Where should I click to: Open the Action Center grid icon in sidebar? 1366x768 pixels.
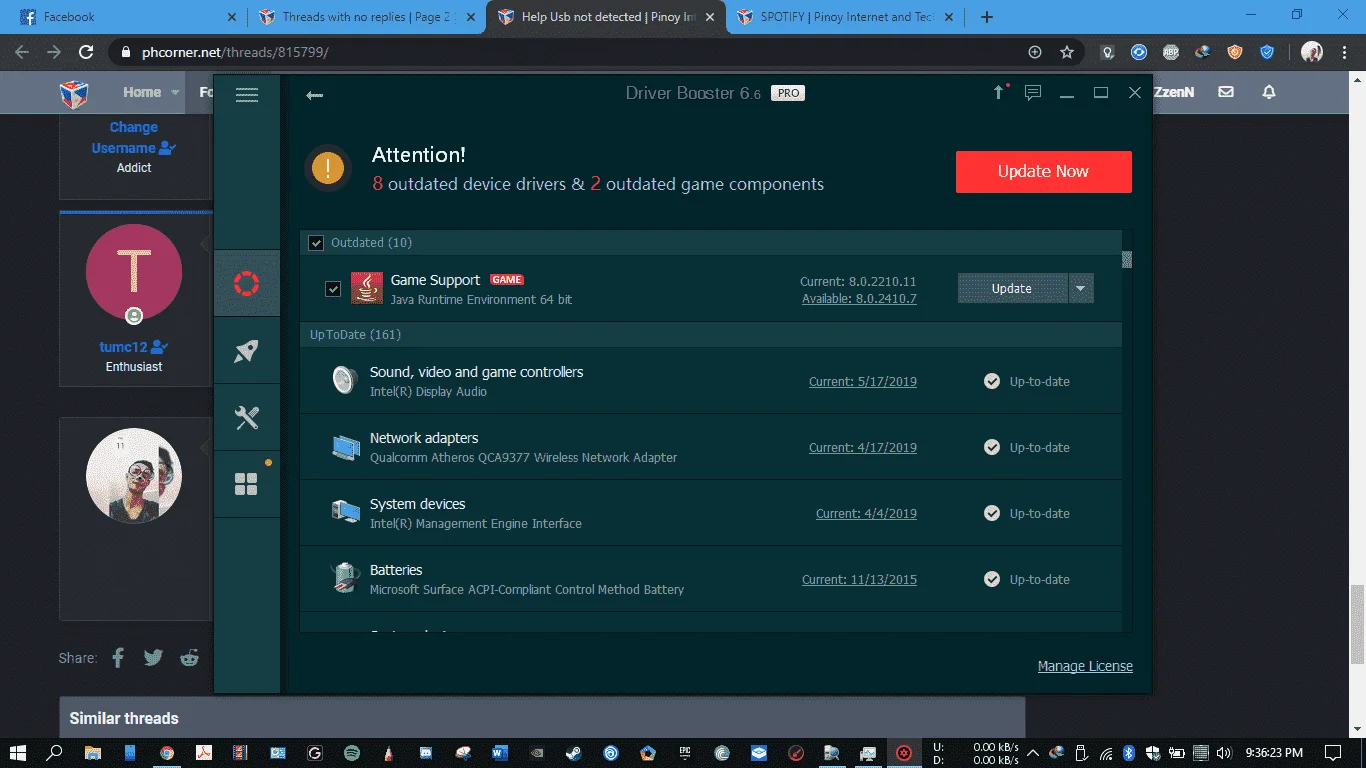click(x=246, y=484)
